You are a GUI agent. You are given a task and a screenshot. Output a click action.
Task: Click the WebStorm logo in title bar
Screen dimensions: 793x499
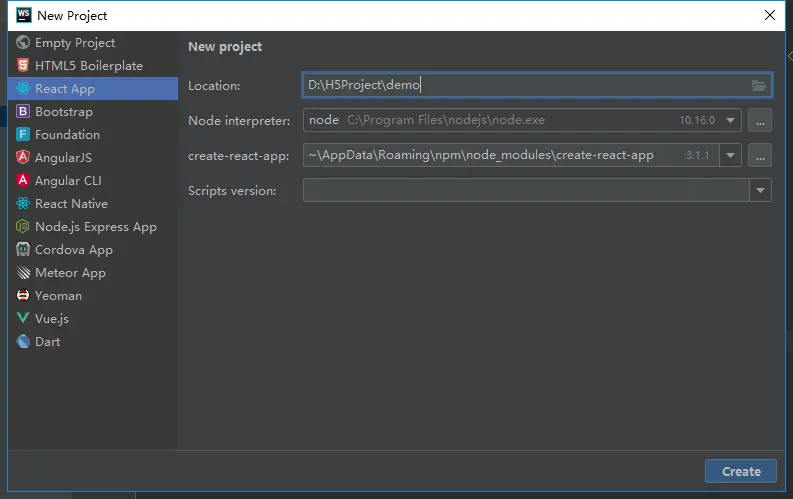click(x=23, y=15)
